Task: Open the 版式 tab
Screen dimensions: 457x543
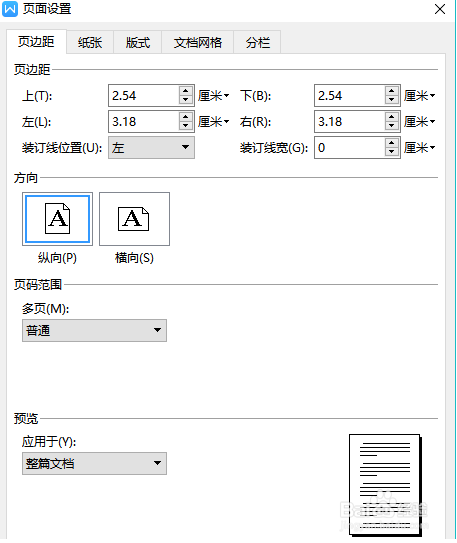Action: [137, 43]
